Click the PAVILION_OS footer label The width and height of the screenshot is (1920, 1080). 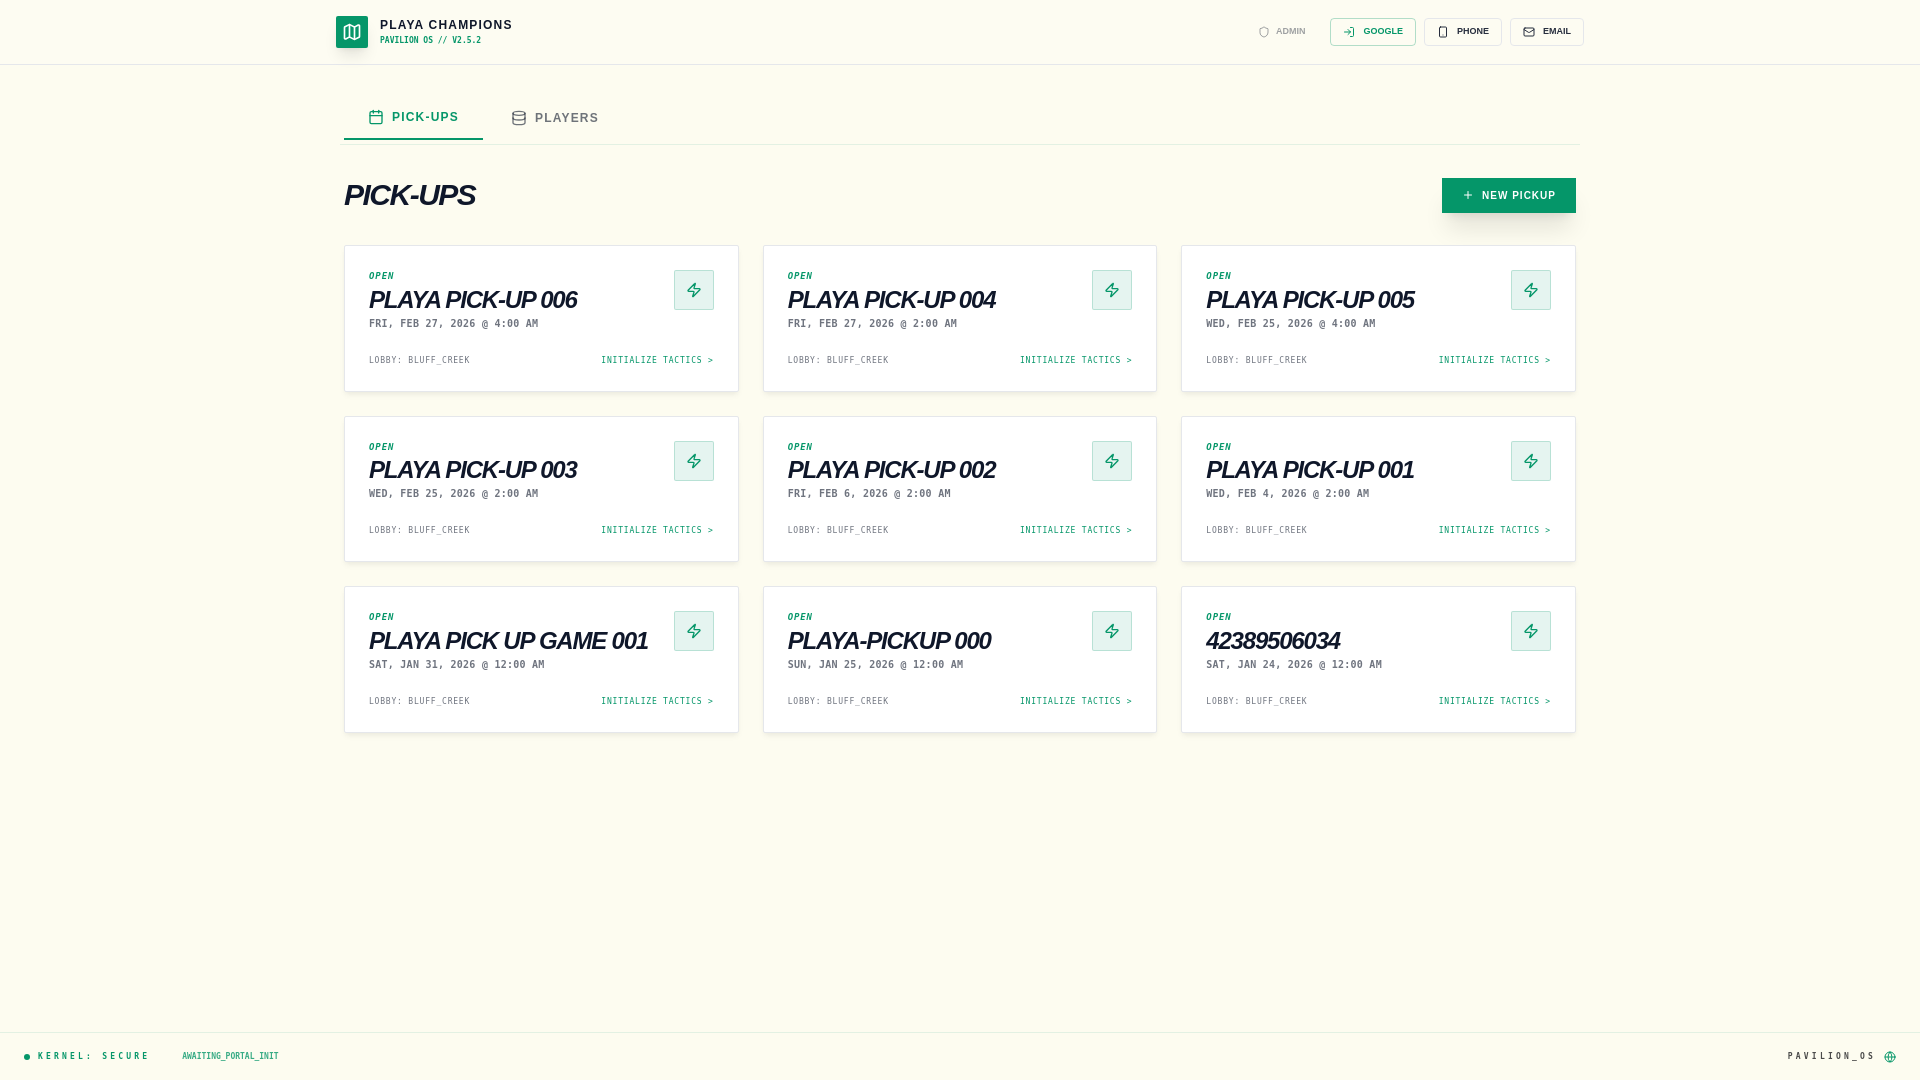(1831, 1057)
